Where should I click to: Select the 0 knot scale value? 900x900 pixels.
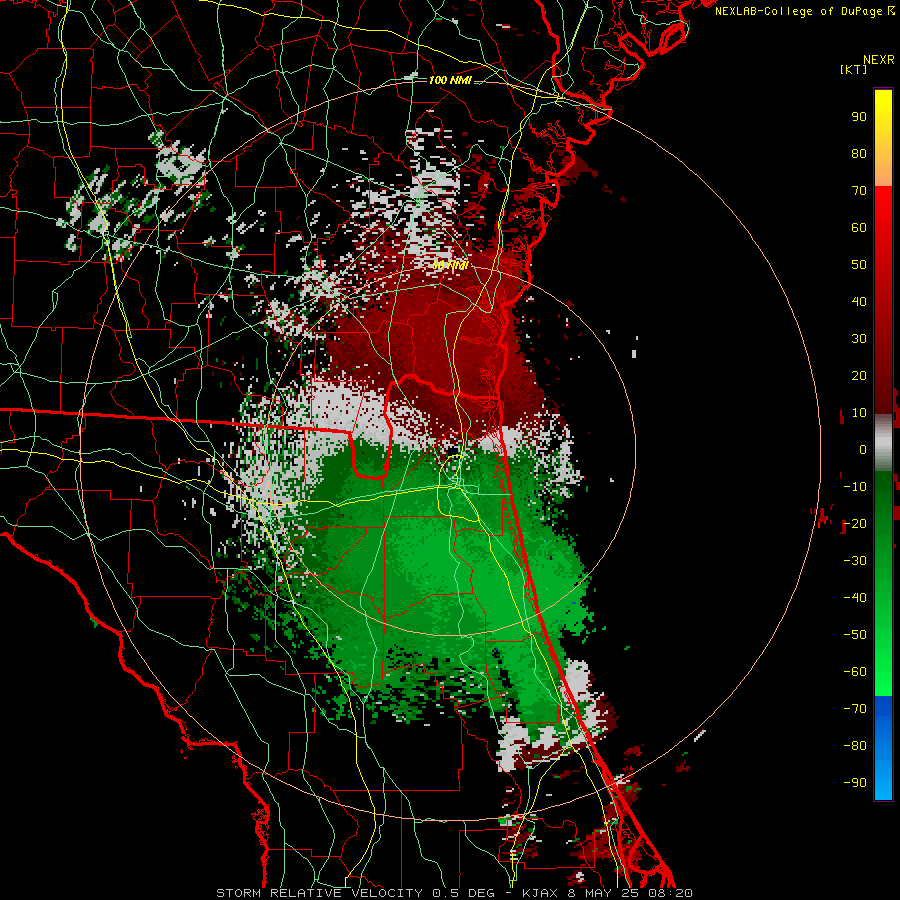pyautogui.click(x=863, y=450)
